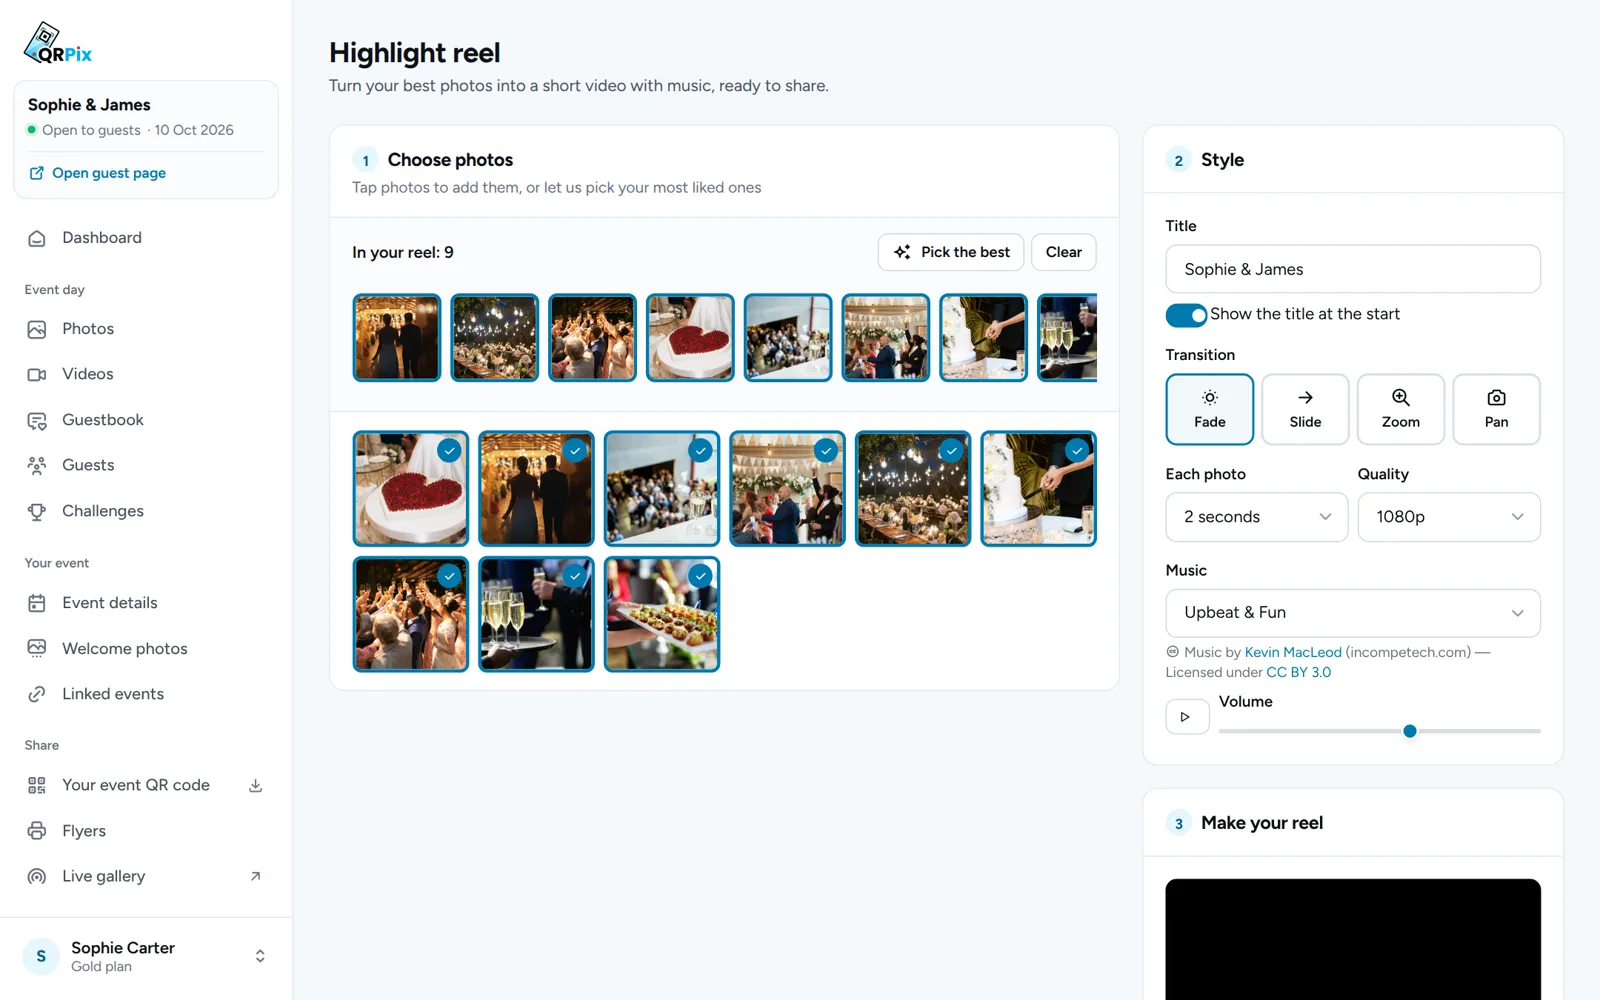The height and width of the screenshot is (1000, 1600).
Task: Open the CC BY 3.0 license link
Action: pyautogui.click(x=1299, y=672)
